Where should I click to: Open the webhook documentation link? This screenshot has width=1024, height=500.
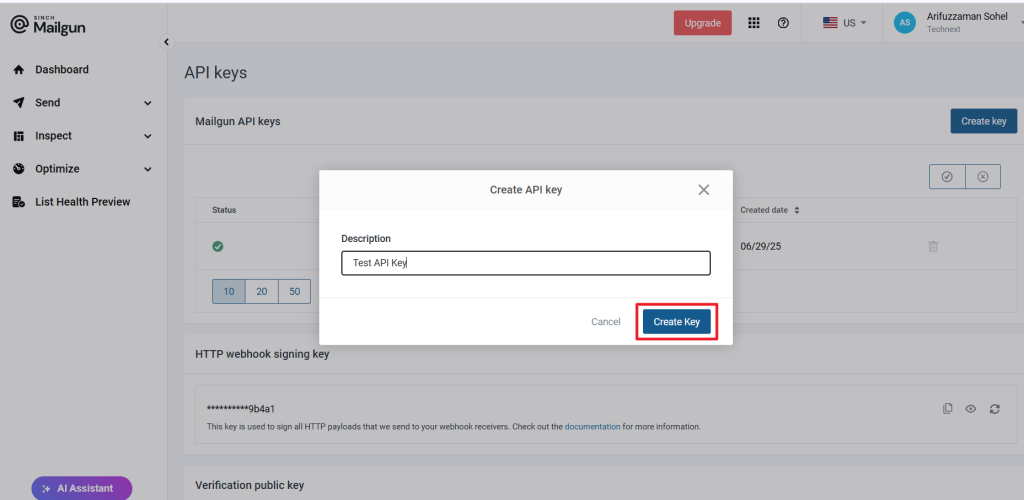tap(592, 427)
